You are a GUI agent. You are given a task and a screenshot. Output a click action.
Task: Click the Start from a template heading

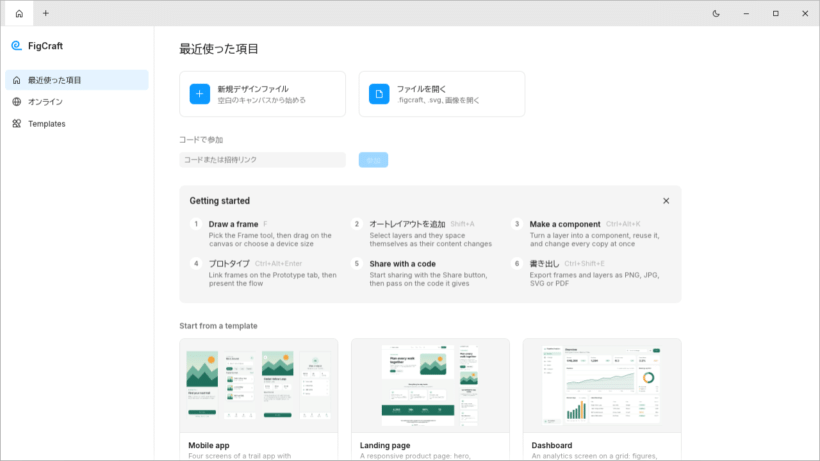(x=218, y=326)
